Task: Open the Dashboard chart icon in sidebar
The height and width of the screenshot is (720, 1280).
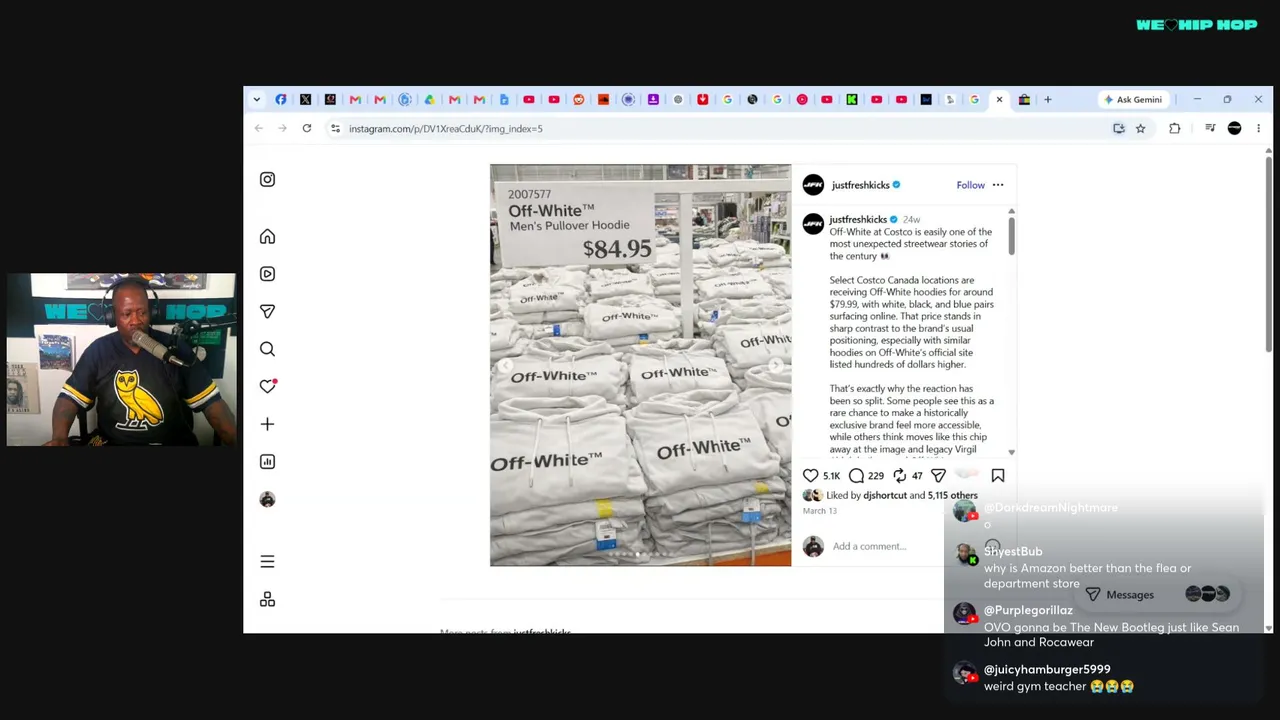Action: [x=267, y=461]
